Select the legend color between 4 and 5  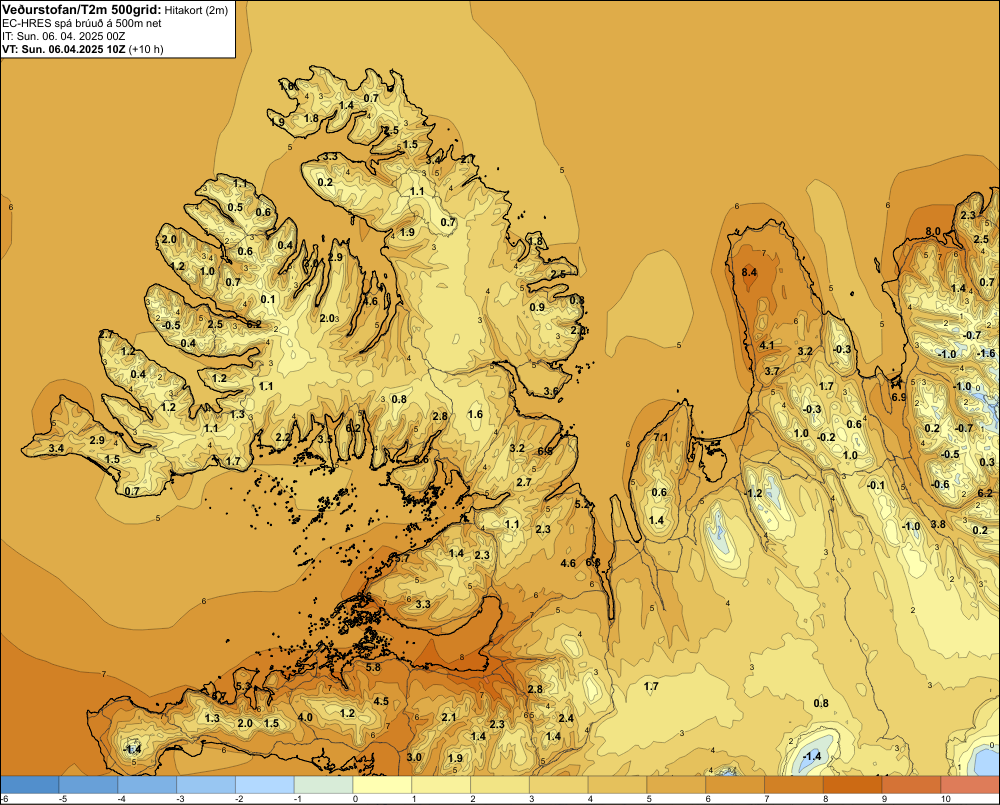[617, 785]
